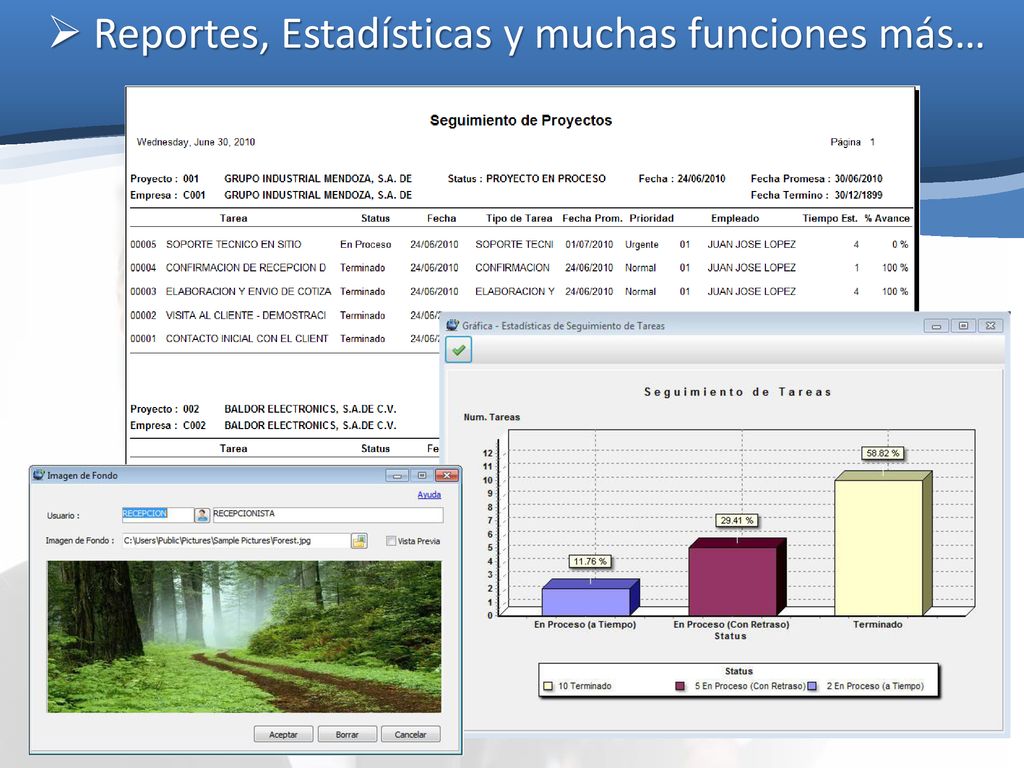Maximize the Gráfica statistics window
1024x768 pixels.
pos(963,325)
